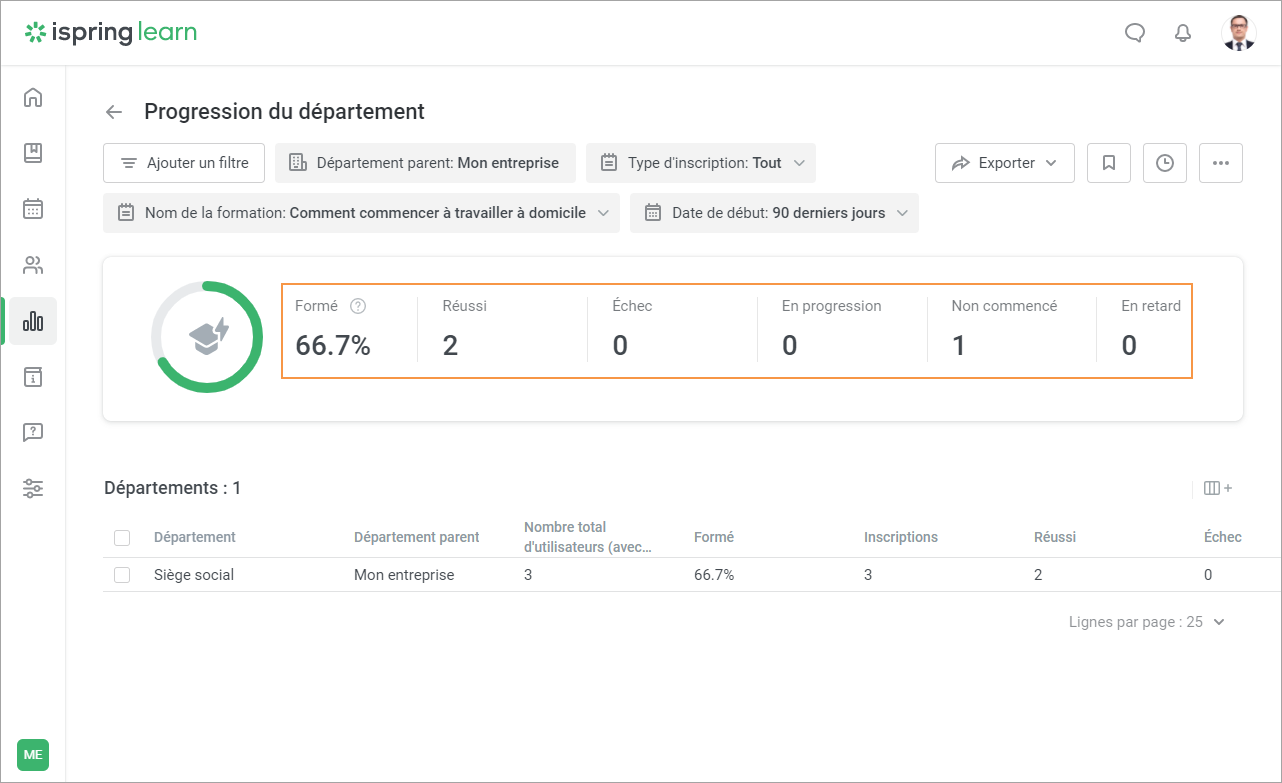Click the add columns icon above table
Screen dimensions: 1282x783
click(1217, 488)
